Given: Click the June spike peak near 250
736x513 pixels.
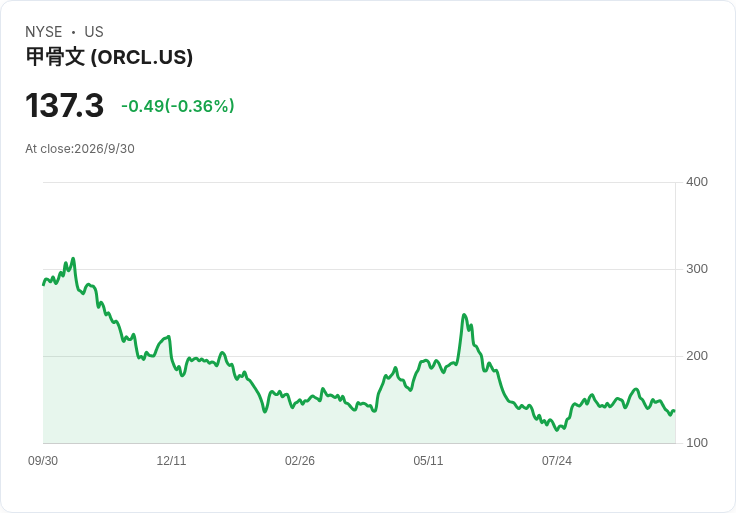Looking at the screenshot, I should point(464,315).
